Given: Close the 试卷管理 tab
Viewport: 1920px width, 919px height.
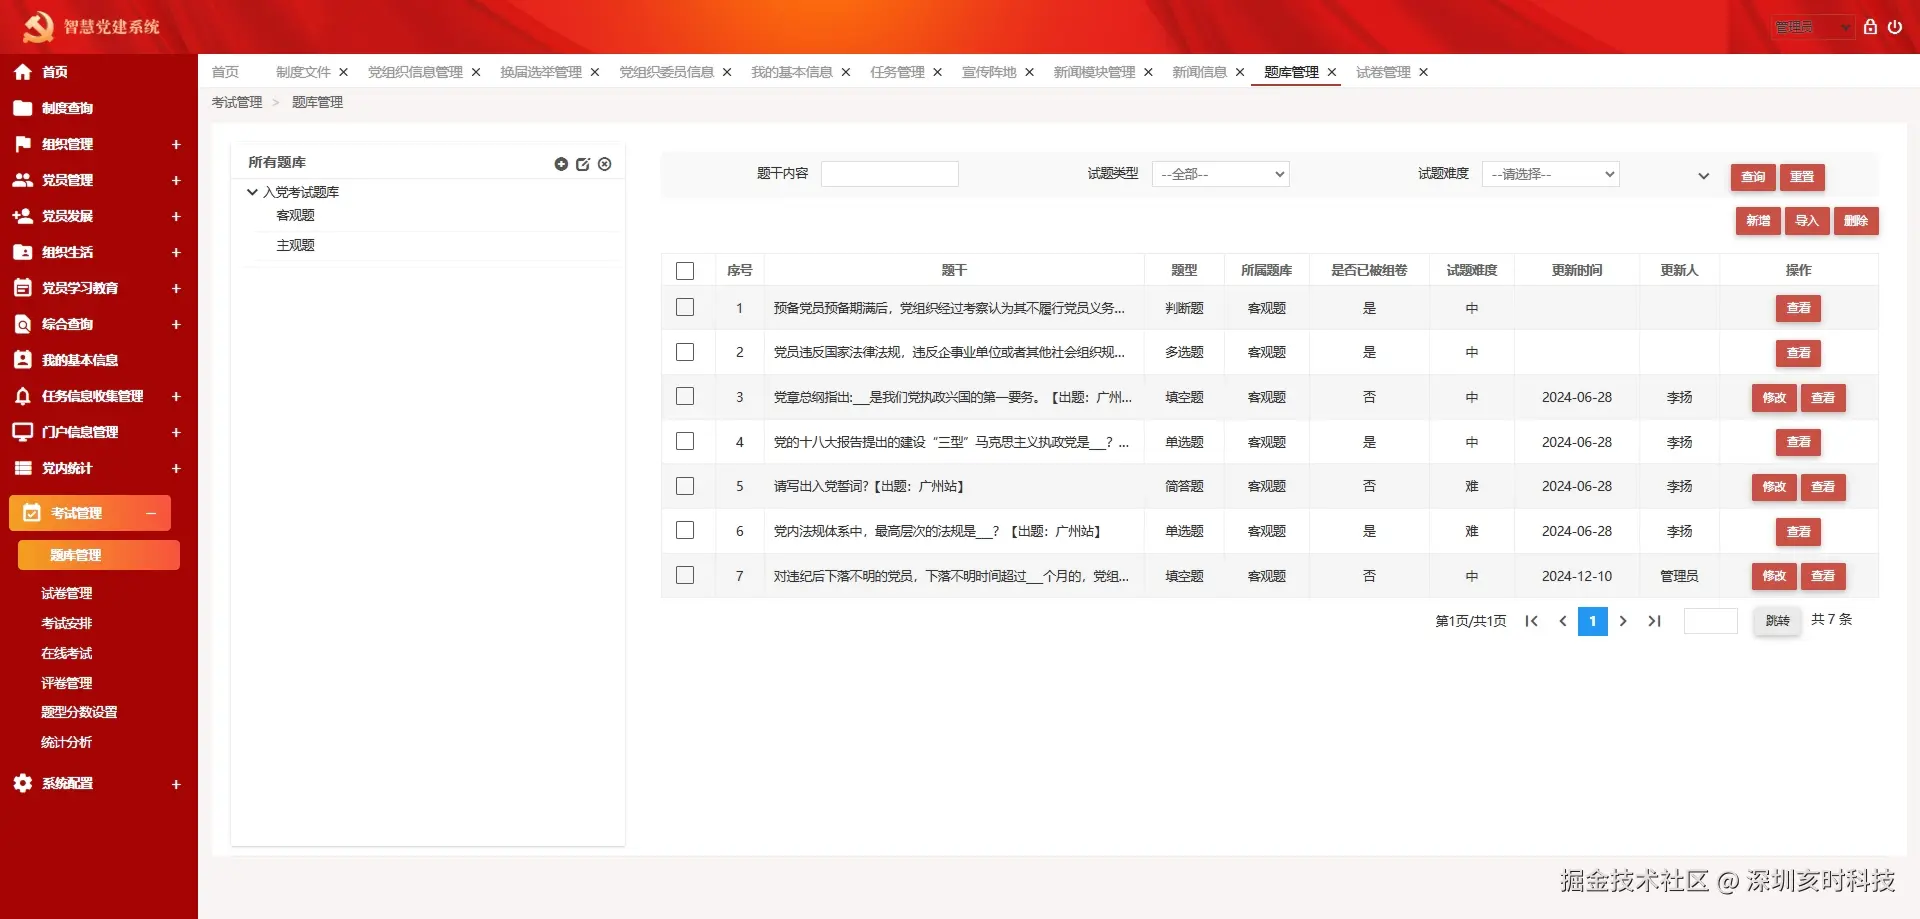Looking at the screenshot, I should [x=1424, y=72].
